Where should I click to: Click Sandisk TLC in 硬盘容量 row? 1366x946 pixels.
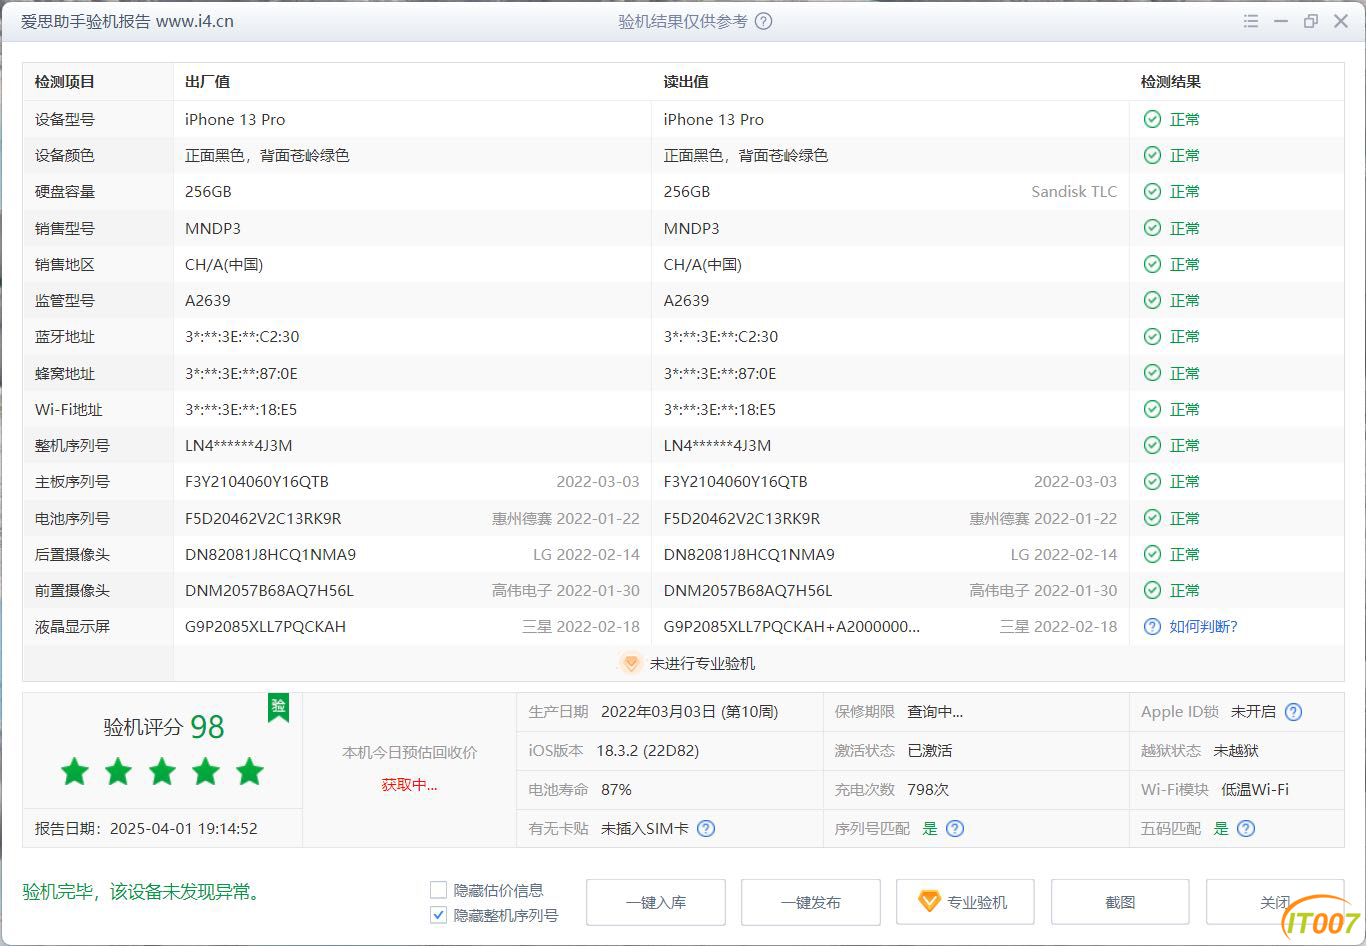coord(1074,191)
